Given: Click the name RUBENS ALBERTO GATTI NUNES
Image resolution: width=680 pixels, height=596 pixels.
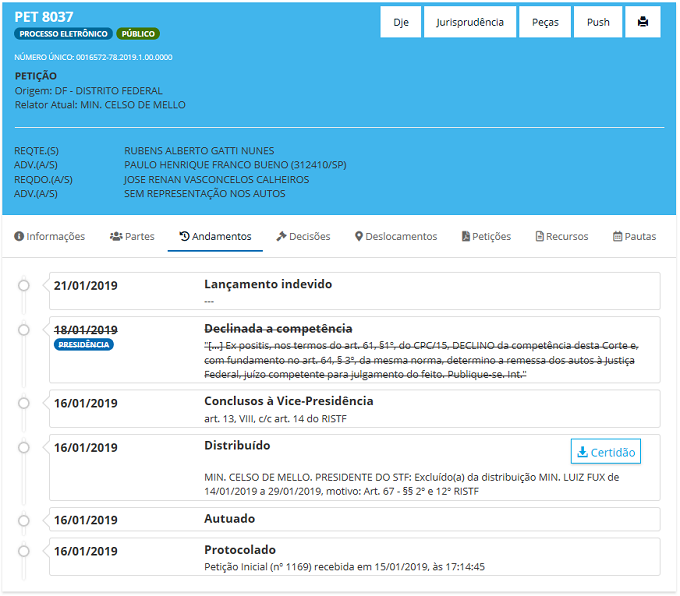Looking at the screenshot, I should [199, 151].
